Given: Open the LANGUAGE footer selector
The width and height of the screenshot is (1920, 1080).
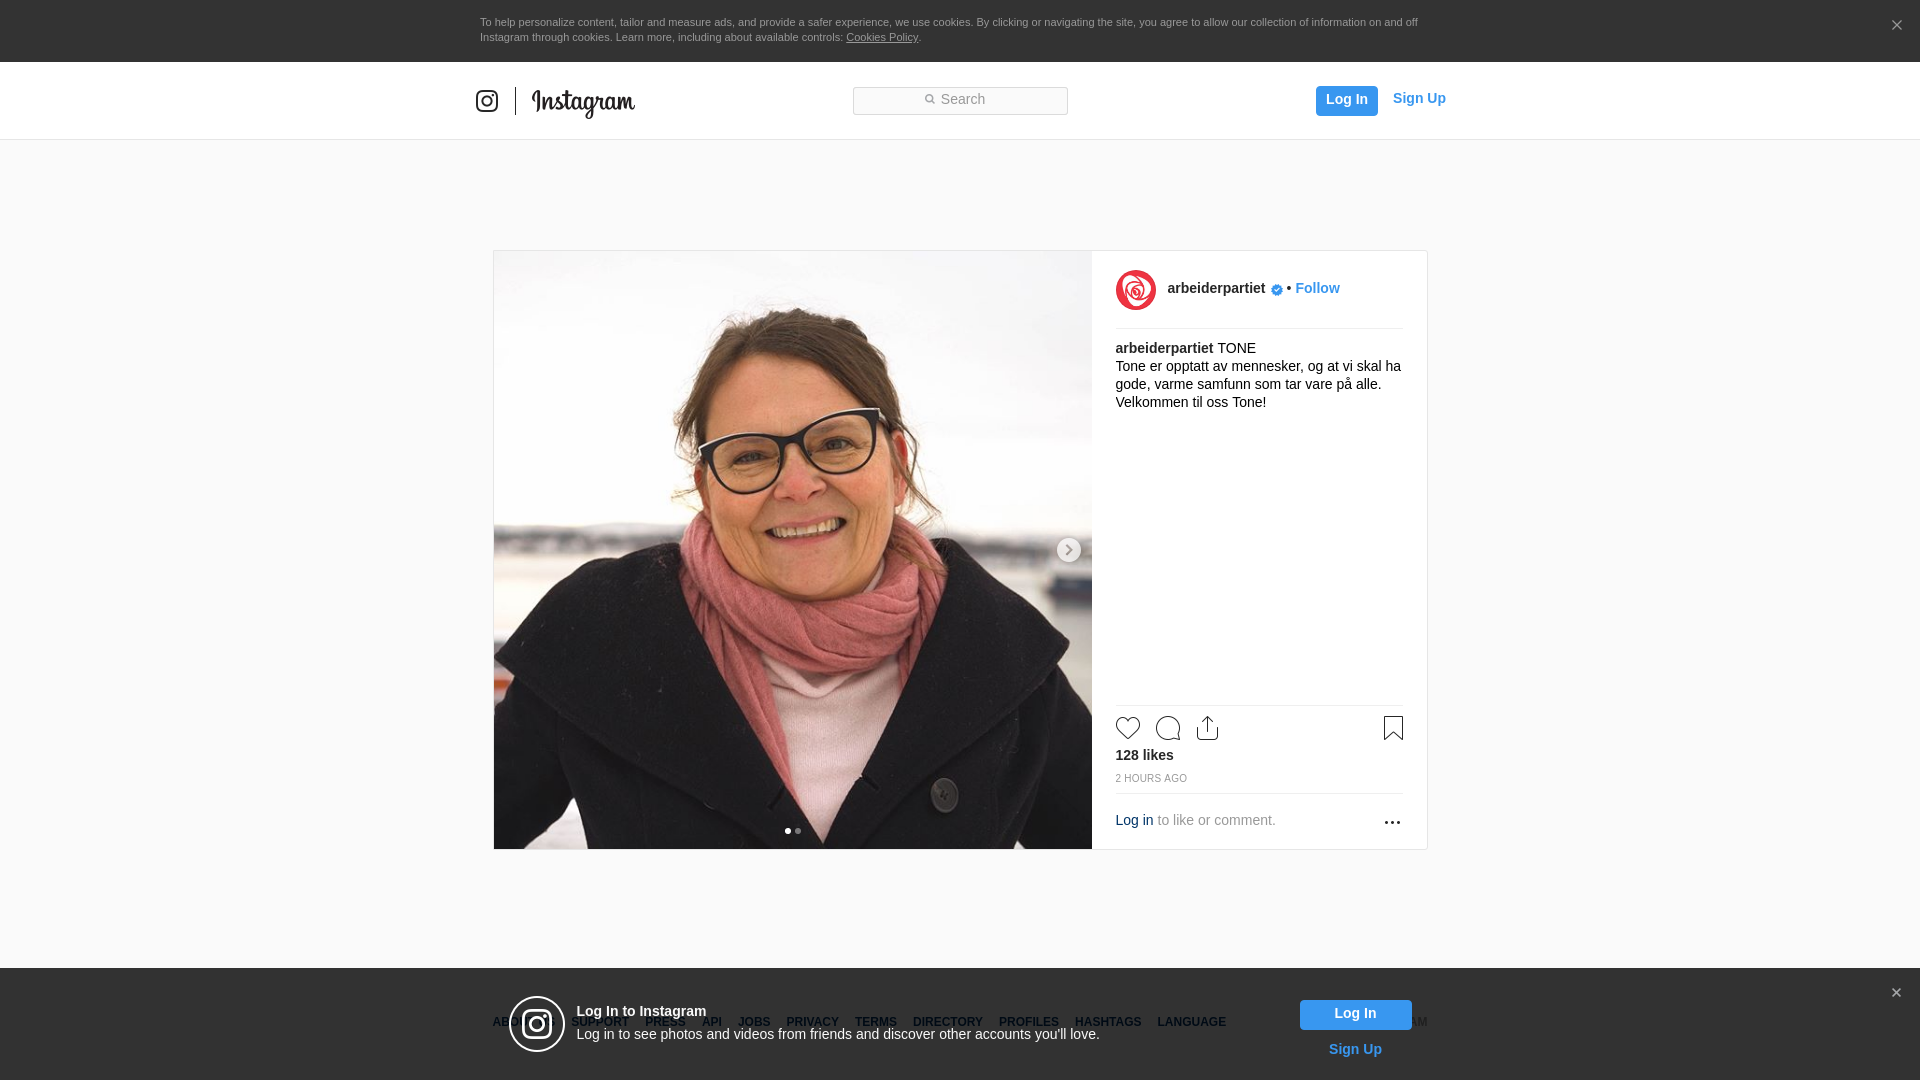Looking at the screenshot, I should pyautogui.click(x=1191, y=1022).
